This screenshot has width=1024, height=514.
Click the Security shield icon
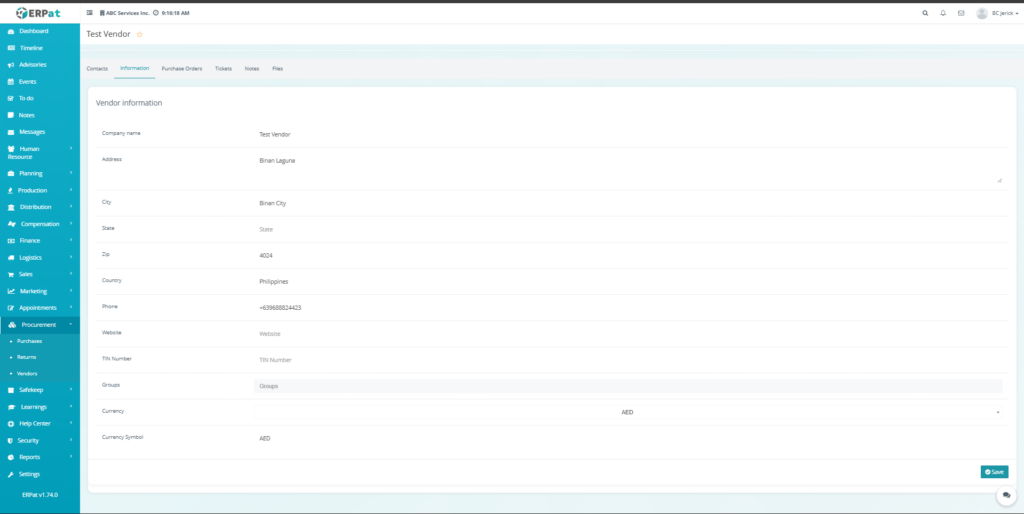click(10, 441)
